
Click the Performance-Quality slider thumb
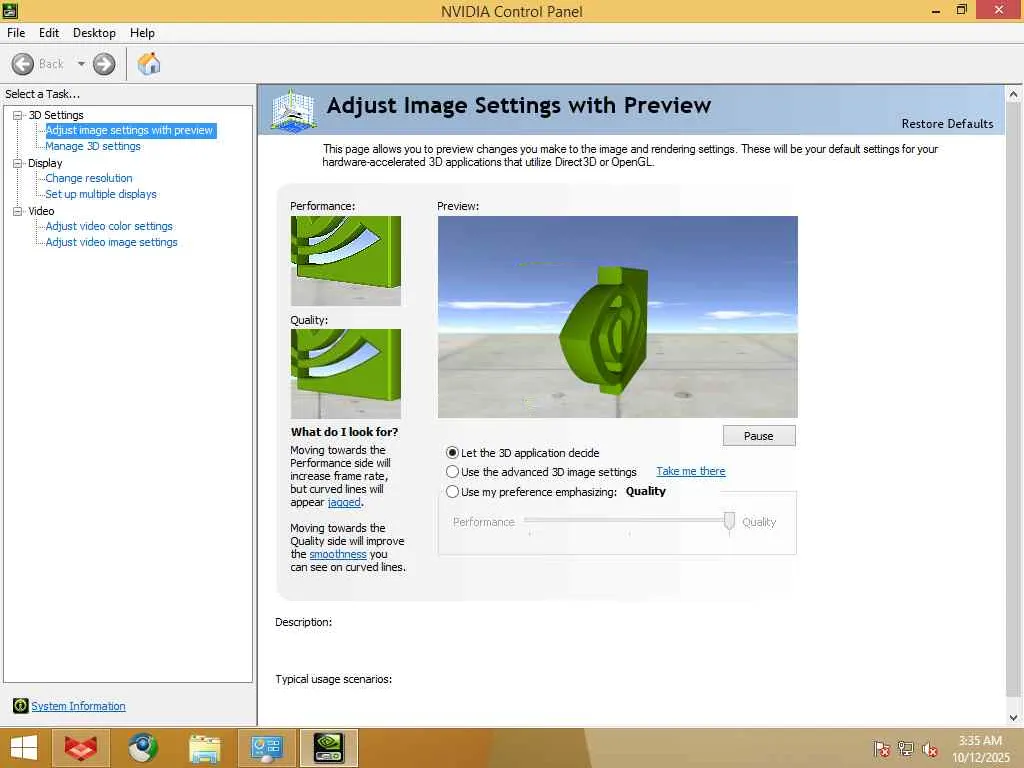[729, 521]
